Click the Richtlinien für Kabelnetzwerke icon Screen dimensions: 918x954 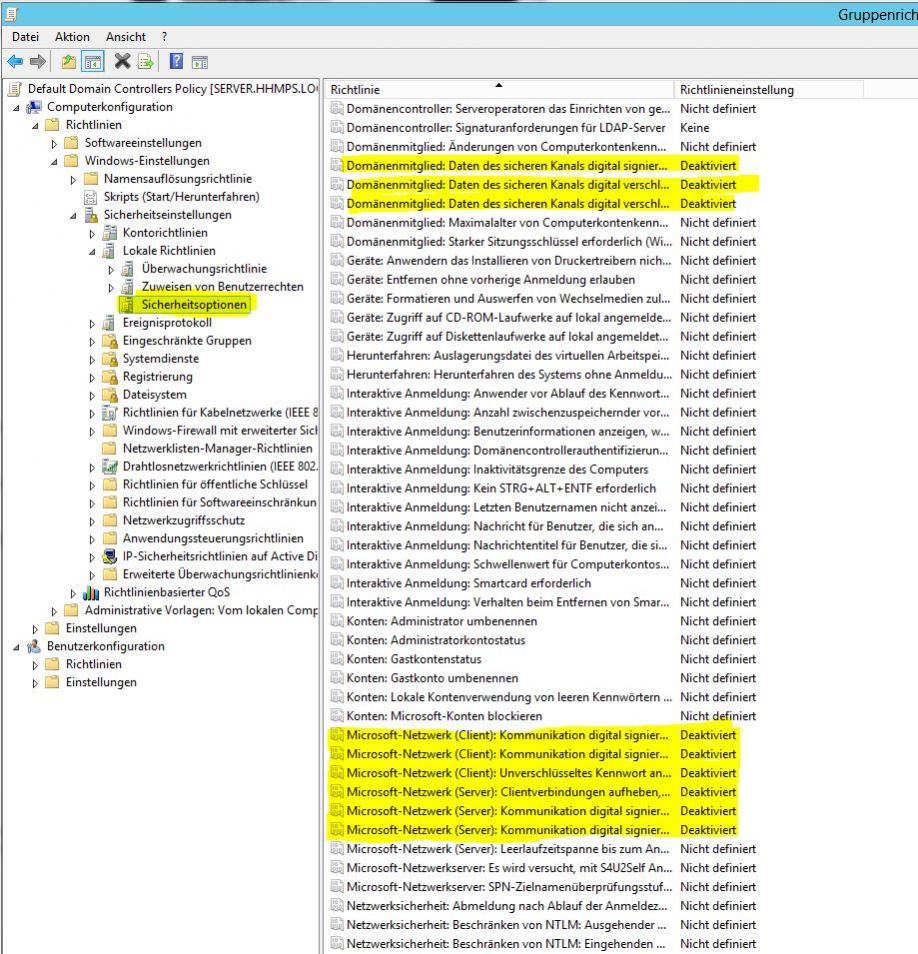(x=110, y=413)
